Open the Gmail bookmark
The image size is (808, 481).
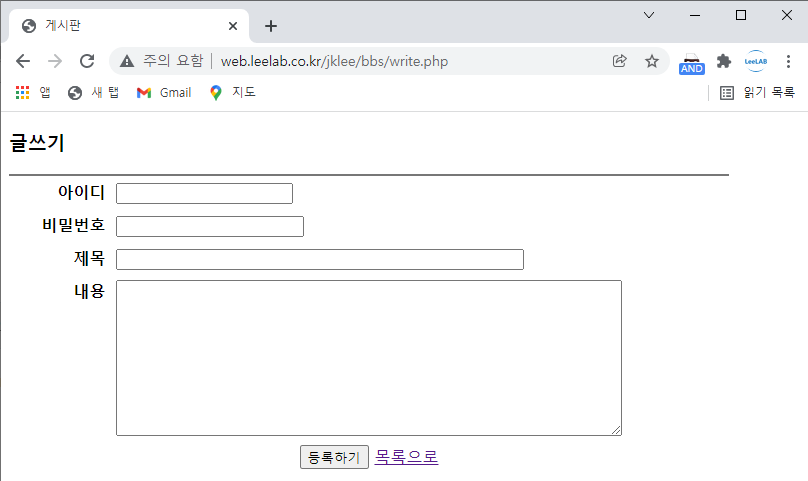(x=163, y=93)
